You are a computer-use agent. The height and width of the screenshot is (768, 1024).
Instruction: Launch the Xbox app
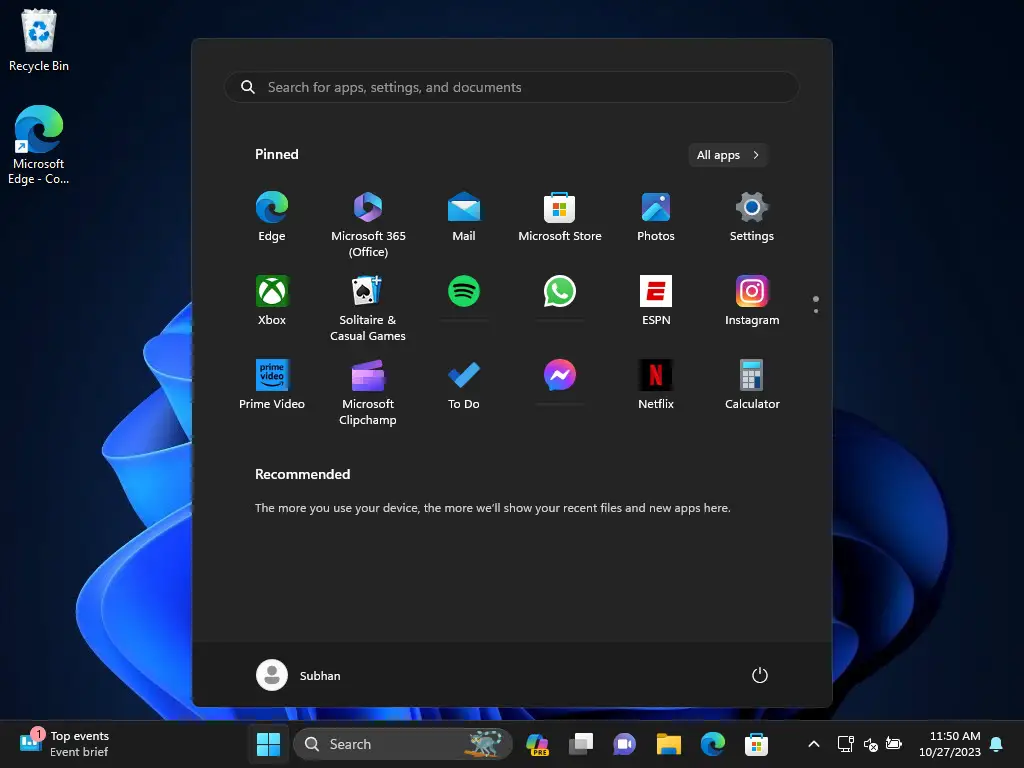tap(272, 300)
